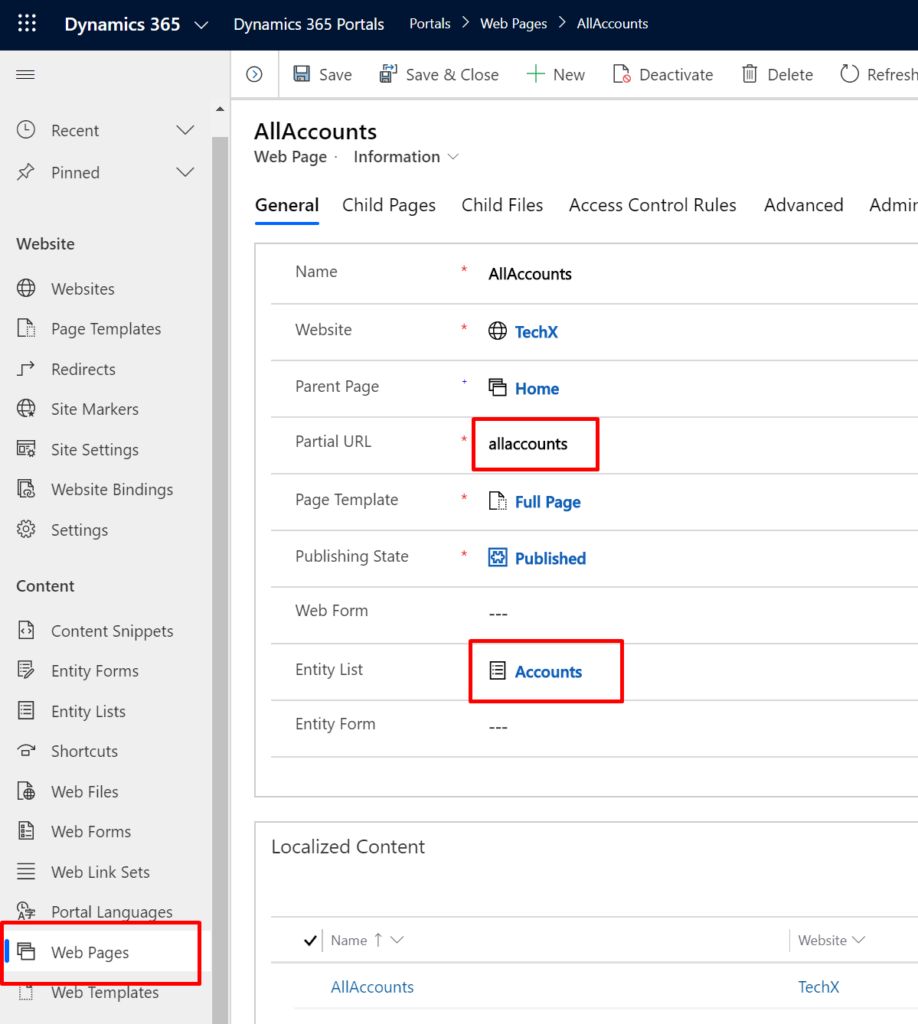918x1024 pixels.
Task: Open the Home parent page link
Action: point(537,389)
